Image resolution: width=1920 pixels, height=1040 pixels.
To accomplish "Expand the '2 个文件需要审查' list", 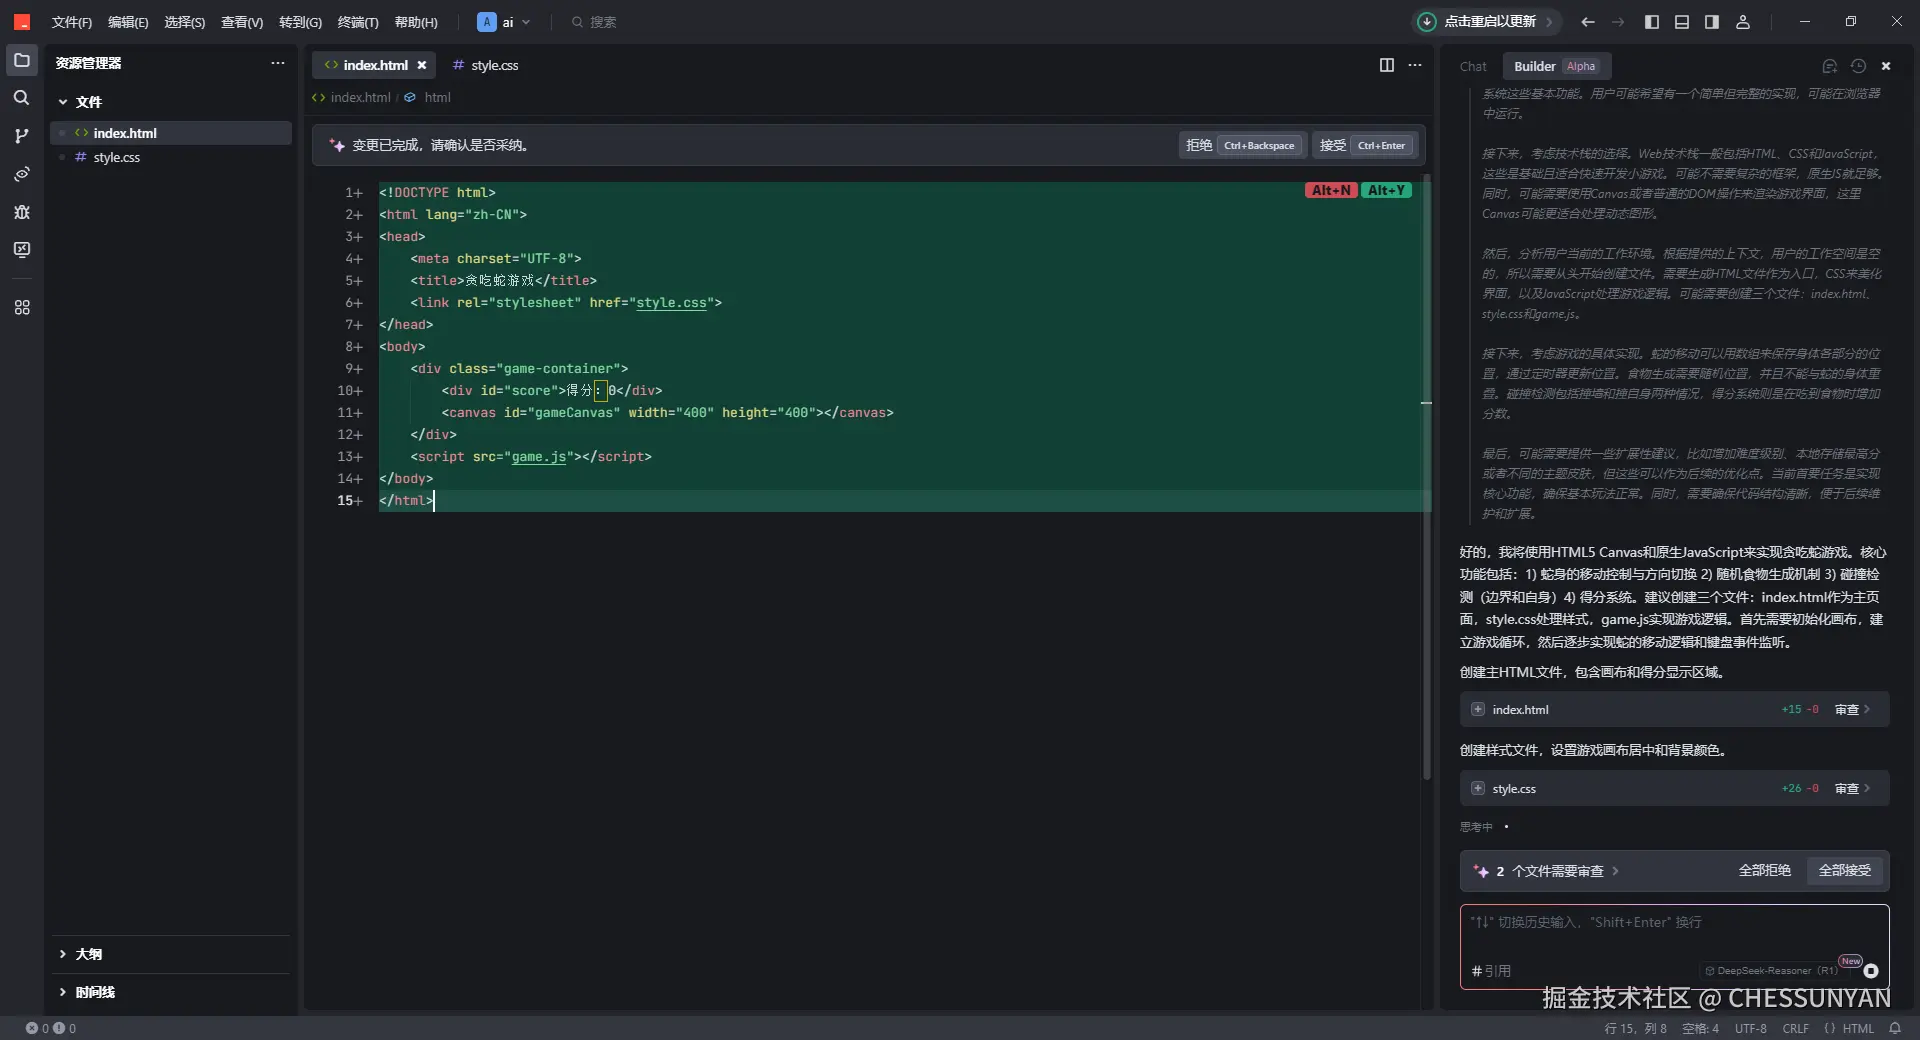I will point(1557,871).
